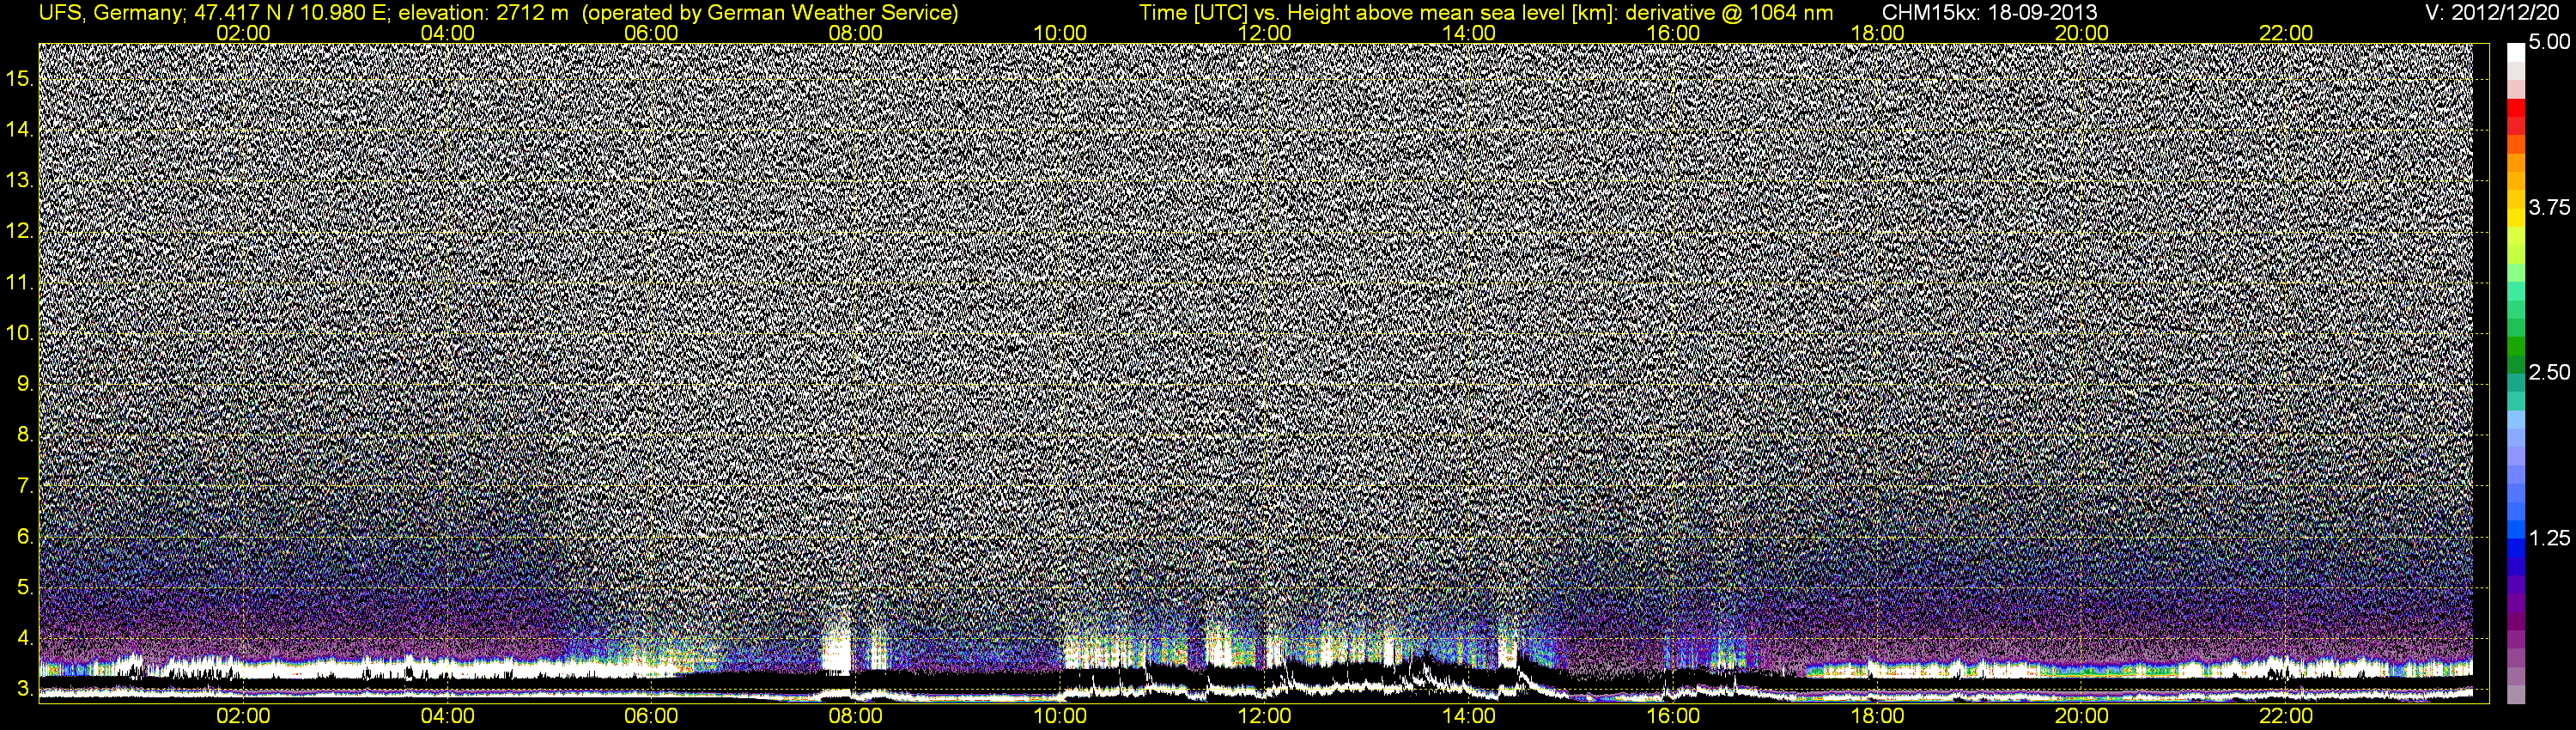The height and width of the screenshot is (730, 2576).
Task: Click the '10:00' label on the lower time axis
Action: (x=1060, y=716)
